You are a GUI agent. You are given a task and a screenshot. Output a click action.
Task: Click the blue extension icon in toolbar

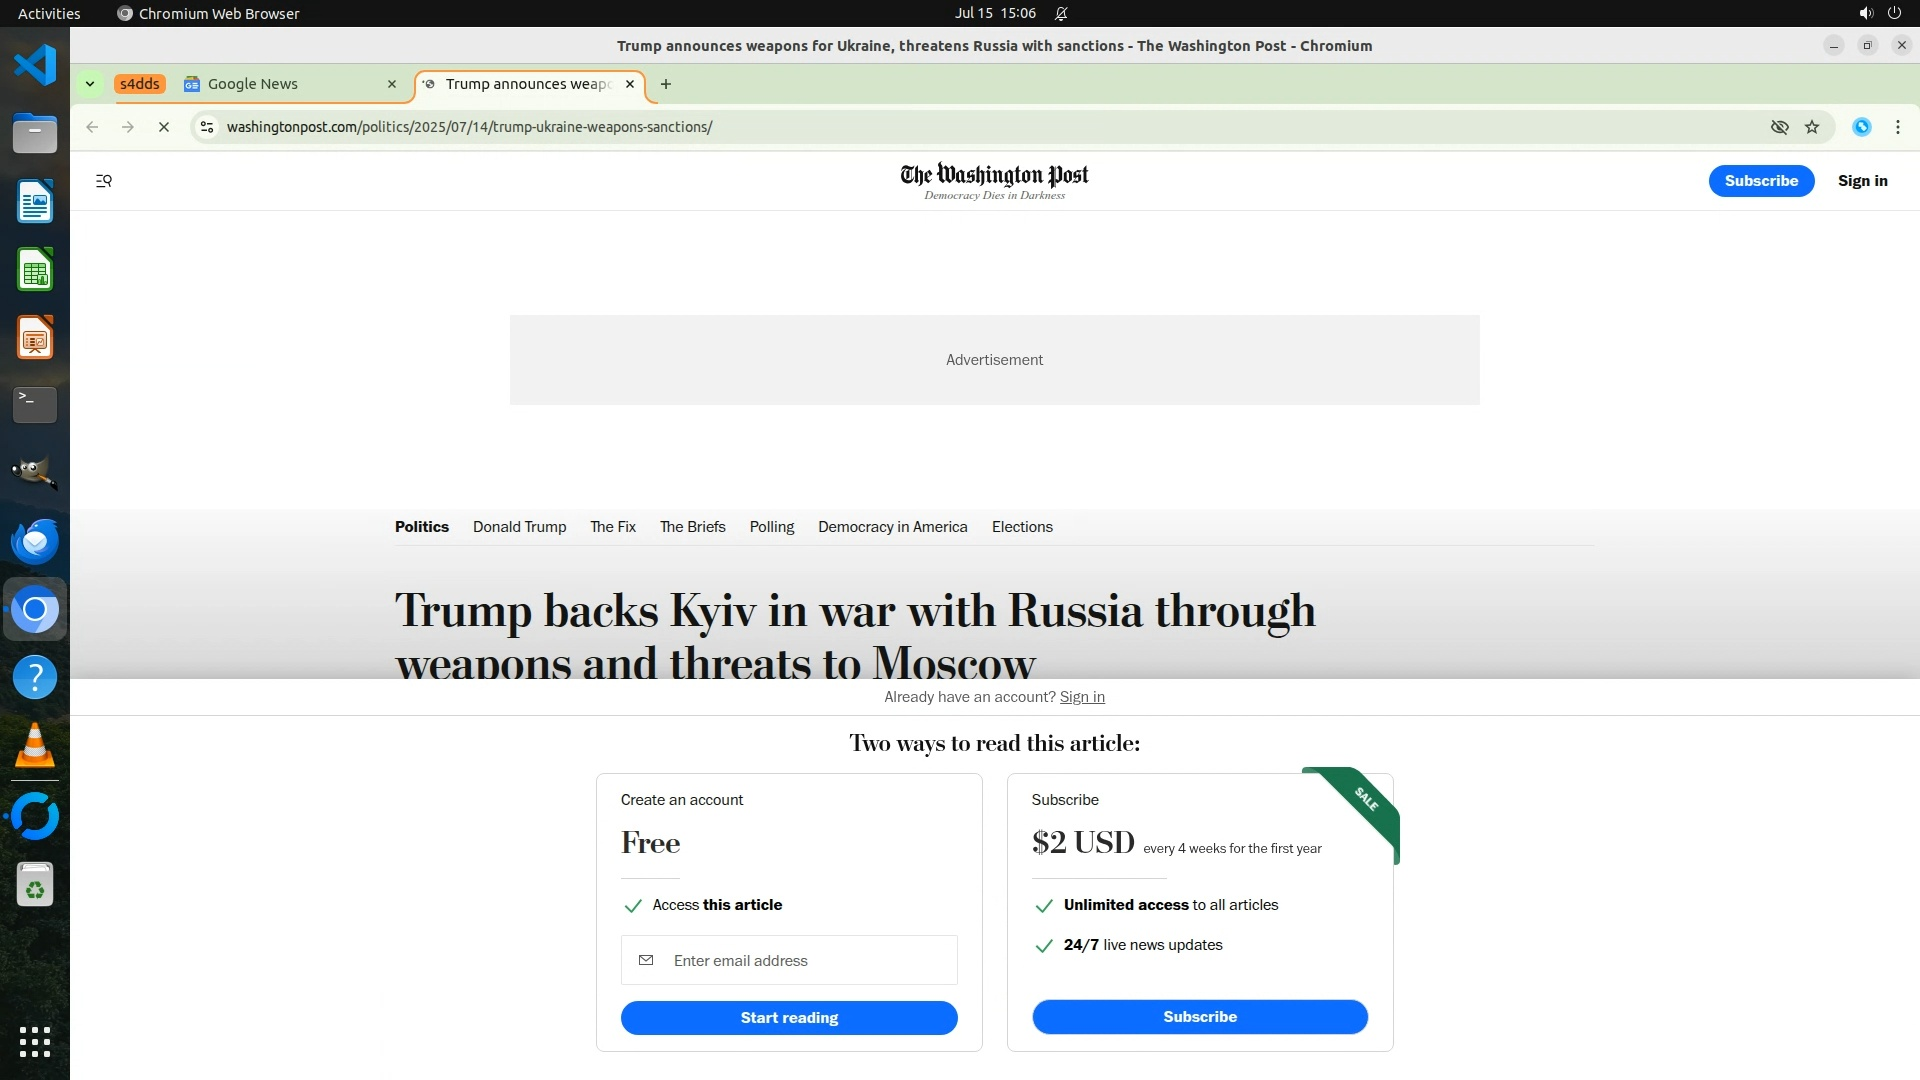click(x=1861, y=127)
